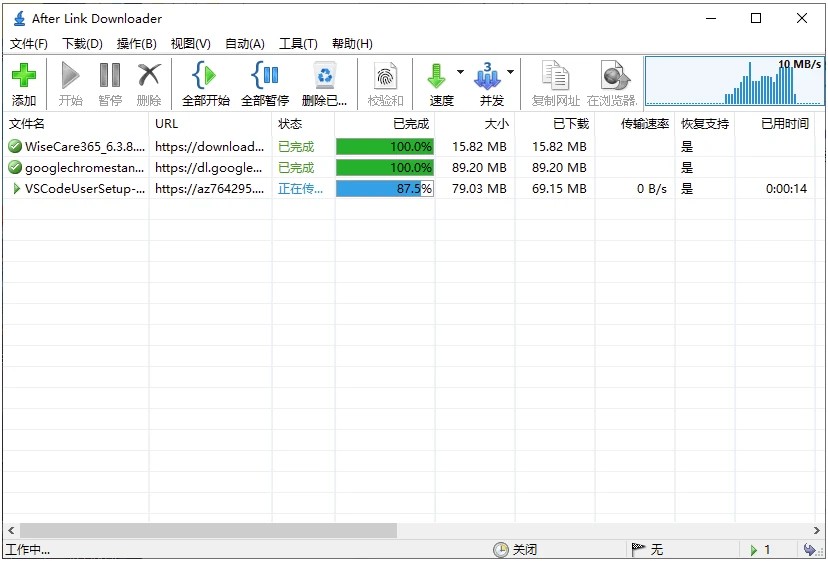Screen dimensions: 828x561
Task: Open the Download 下载(D) menu
Action: tap(82, 44)
